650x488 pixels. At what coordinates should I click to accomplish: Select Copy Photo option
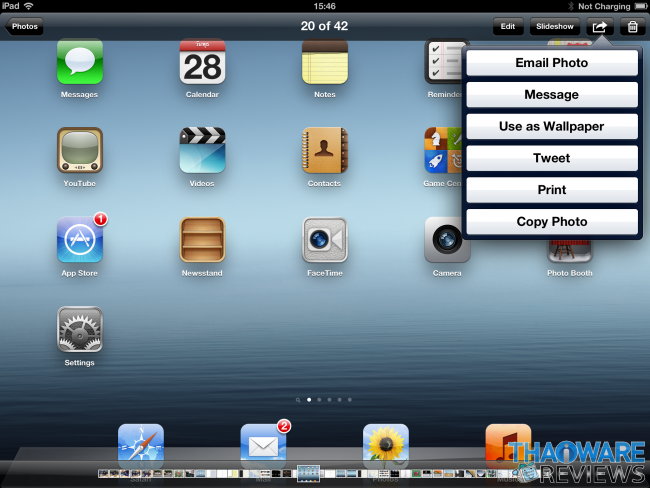pos(552,221)
